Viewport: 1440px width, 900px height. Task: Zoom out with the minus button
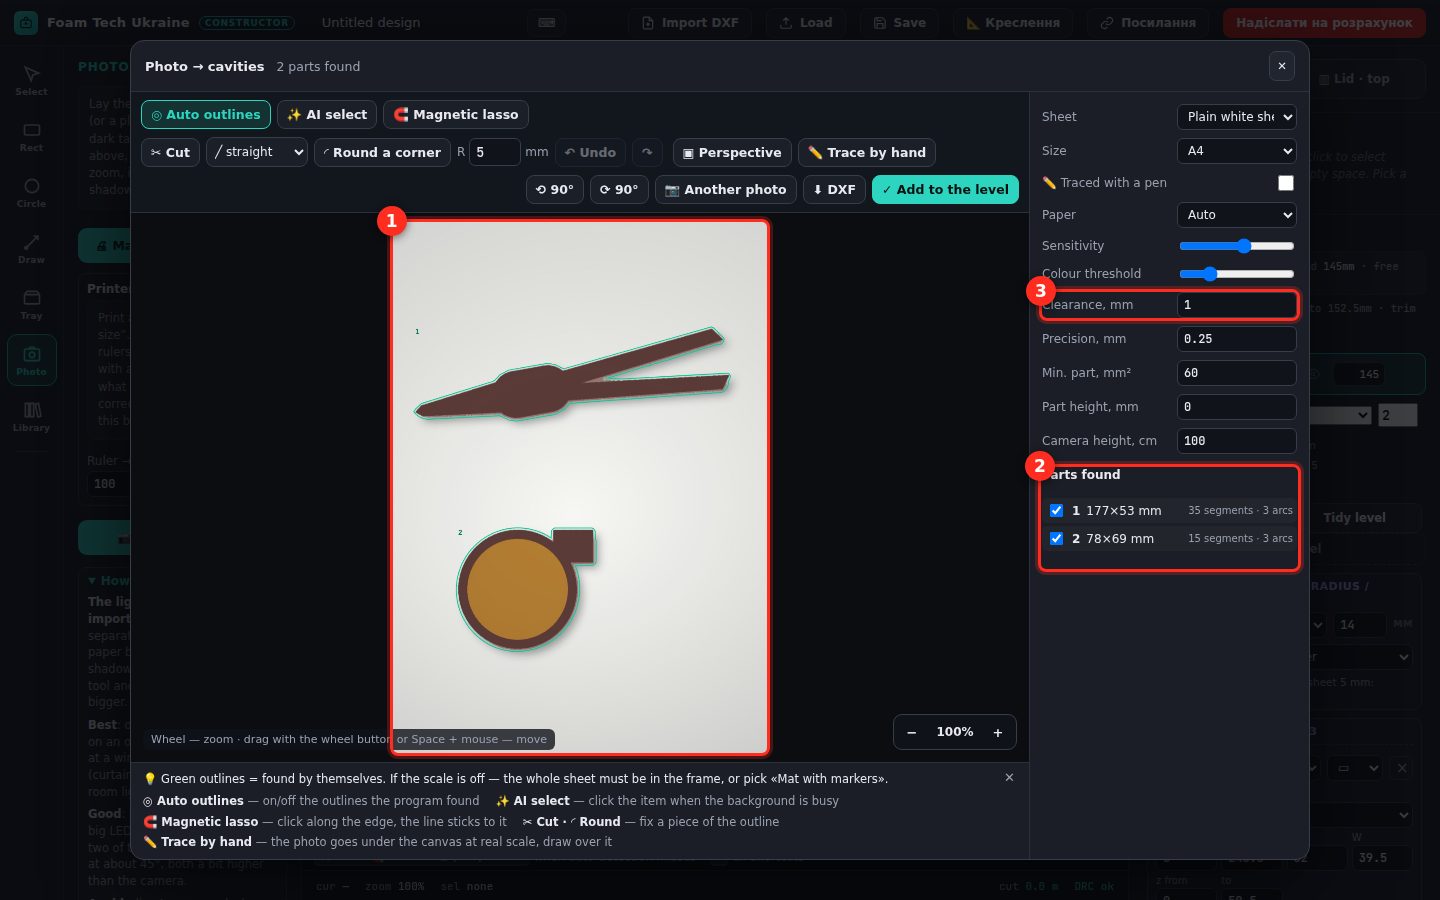912,732
